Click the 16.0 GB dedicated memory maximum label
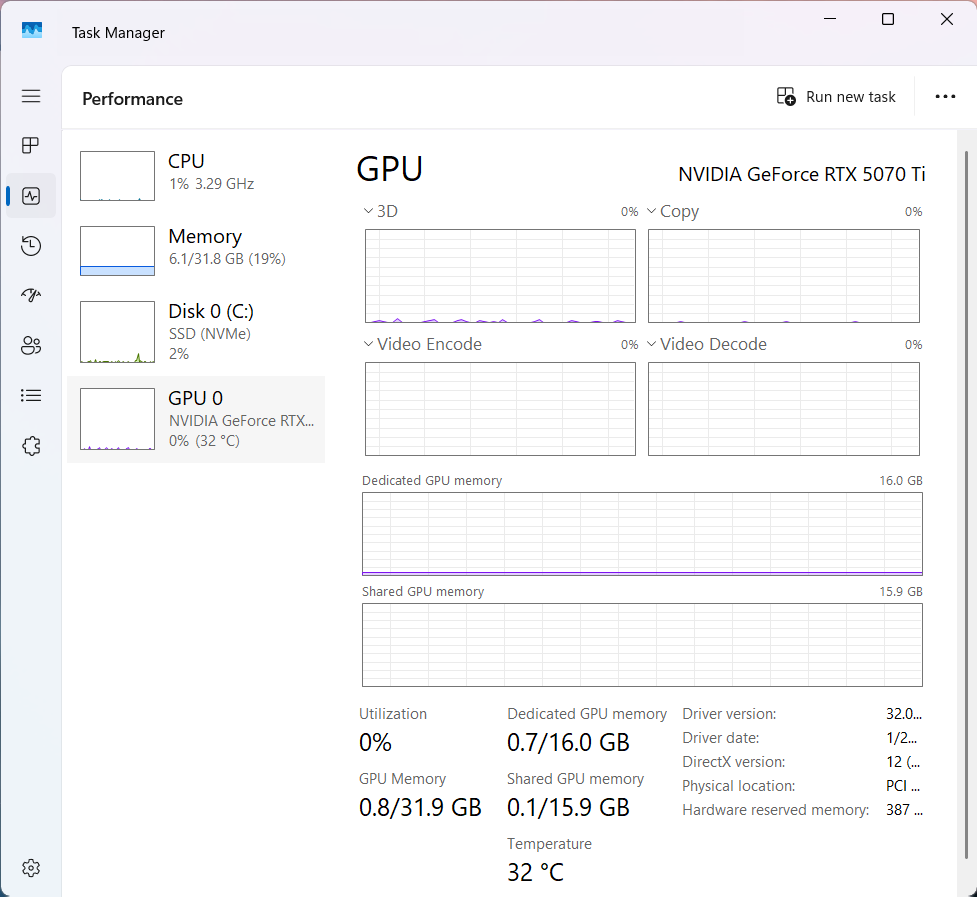The width and height of the screenshot is (977, 897). click(x=900, y=481)
